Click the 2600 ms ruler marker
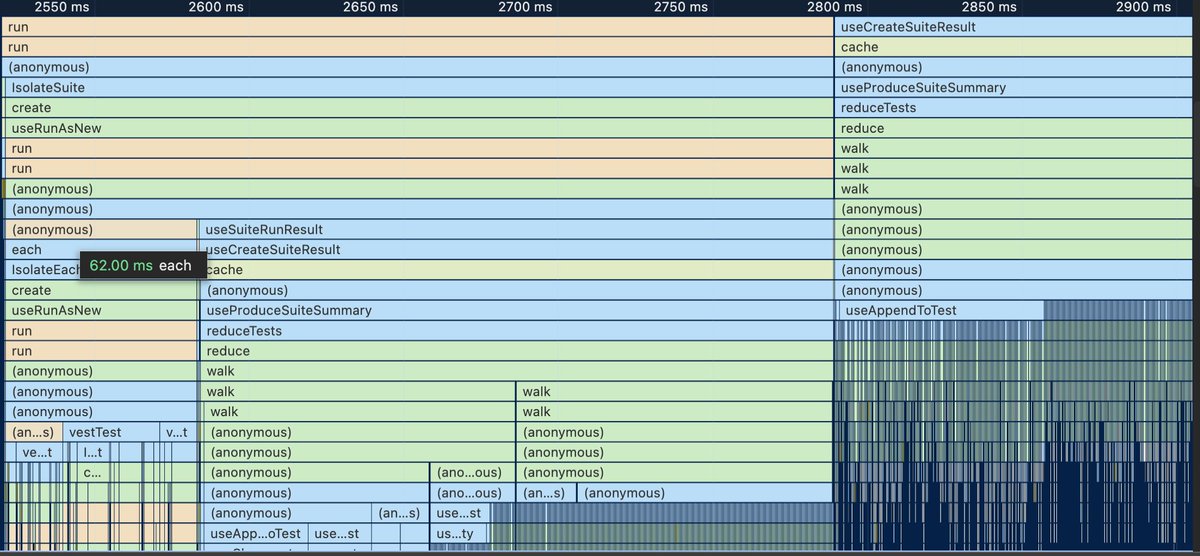This screenshot has height=556, width=1200. (215, 7)
